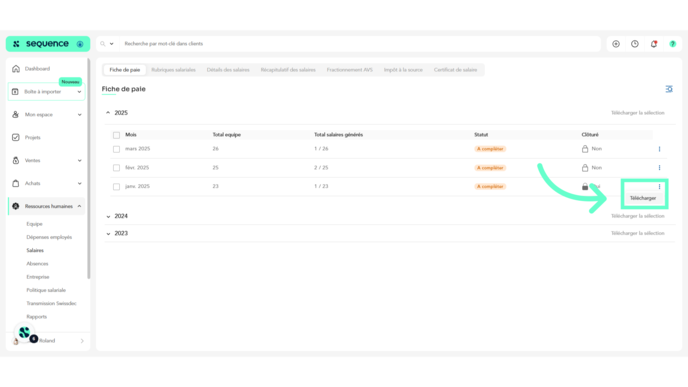Click the À compléter badge for févr. 2025
Viewport: 688px width, 387px height.
pyautogui.click(x=490, y=168)
